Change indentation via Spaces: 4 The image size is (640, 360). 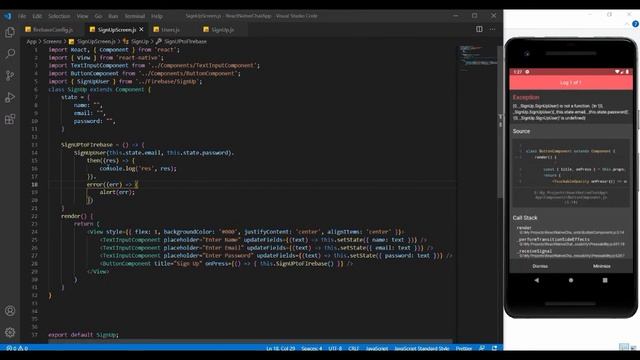pyautogui.click(x=312, y=348)
